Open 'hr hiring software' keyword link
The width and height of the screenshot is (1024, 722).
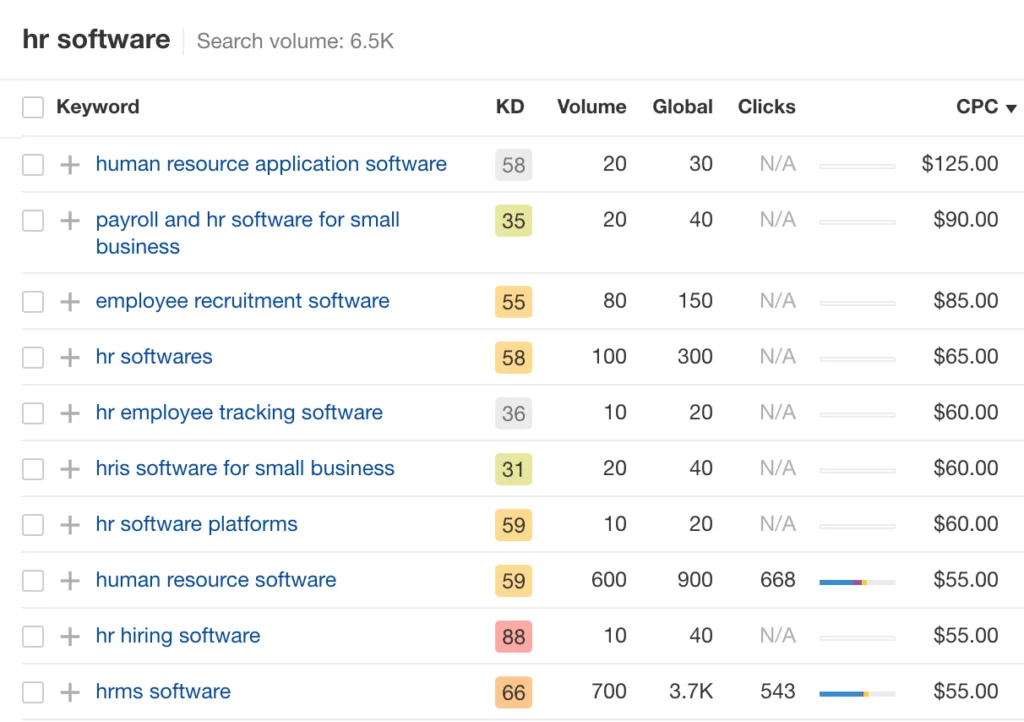click(x=177, y=635)
